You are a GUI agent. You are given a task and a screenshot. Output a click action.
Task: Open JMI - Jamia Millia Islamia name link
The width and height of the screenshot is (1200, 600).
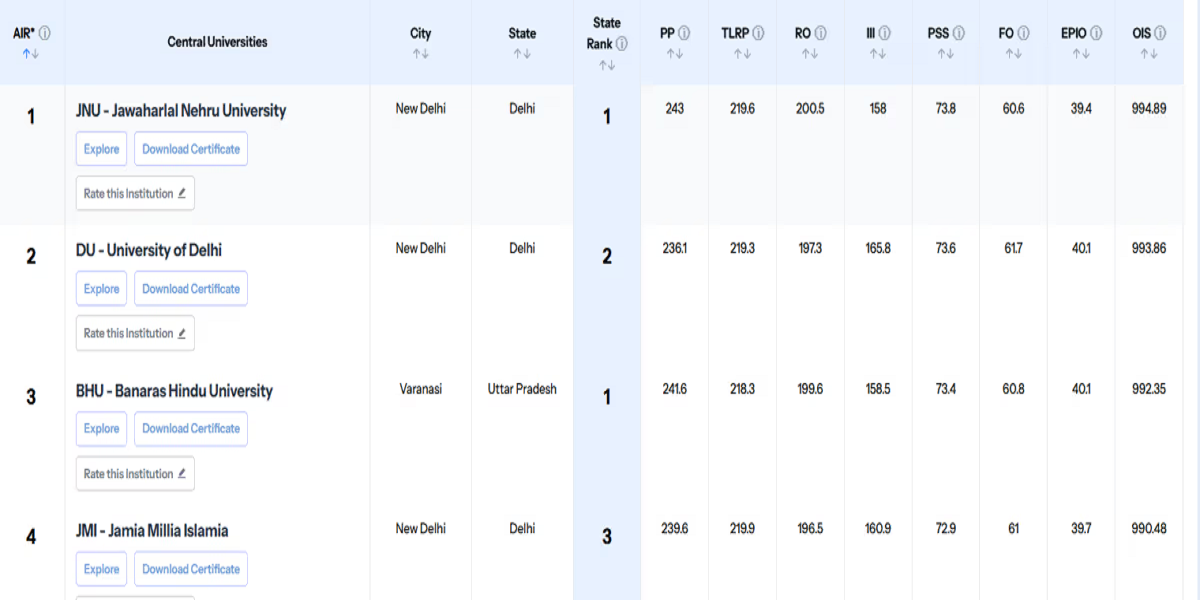(x=152, y=531)
